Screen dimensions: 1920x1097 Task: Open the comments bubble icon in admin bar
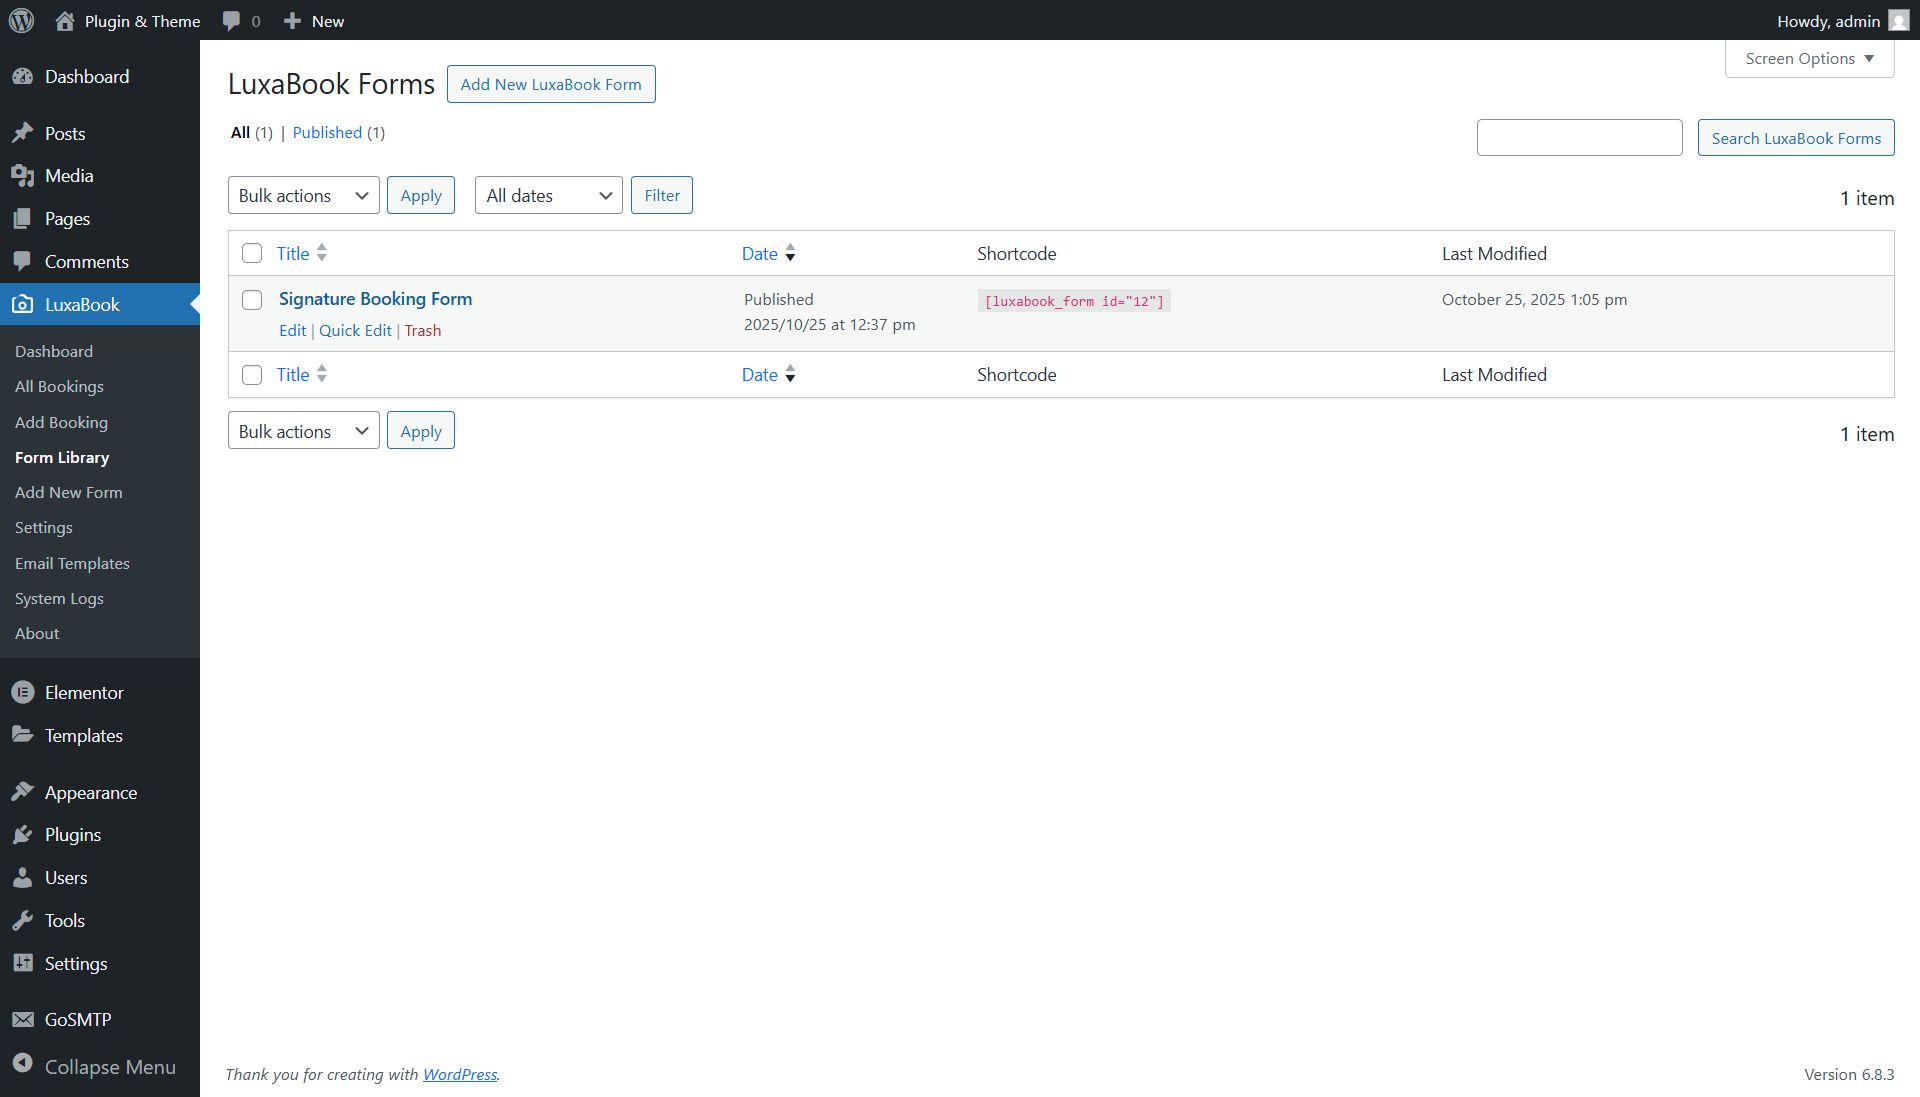(232, 21)
